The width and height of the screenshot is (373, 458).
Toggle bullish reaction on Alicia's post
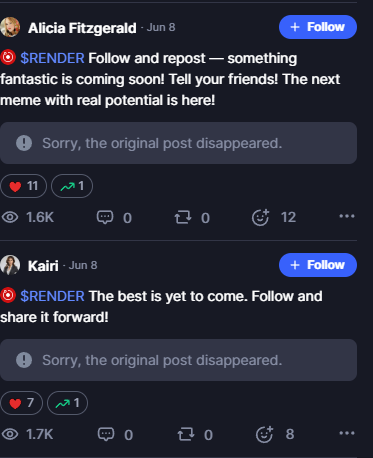pos(72,186)
